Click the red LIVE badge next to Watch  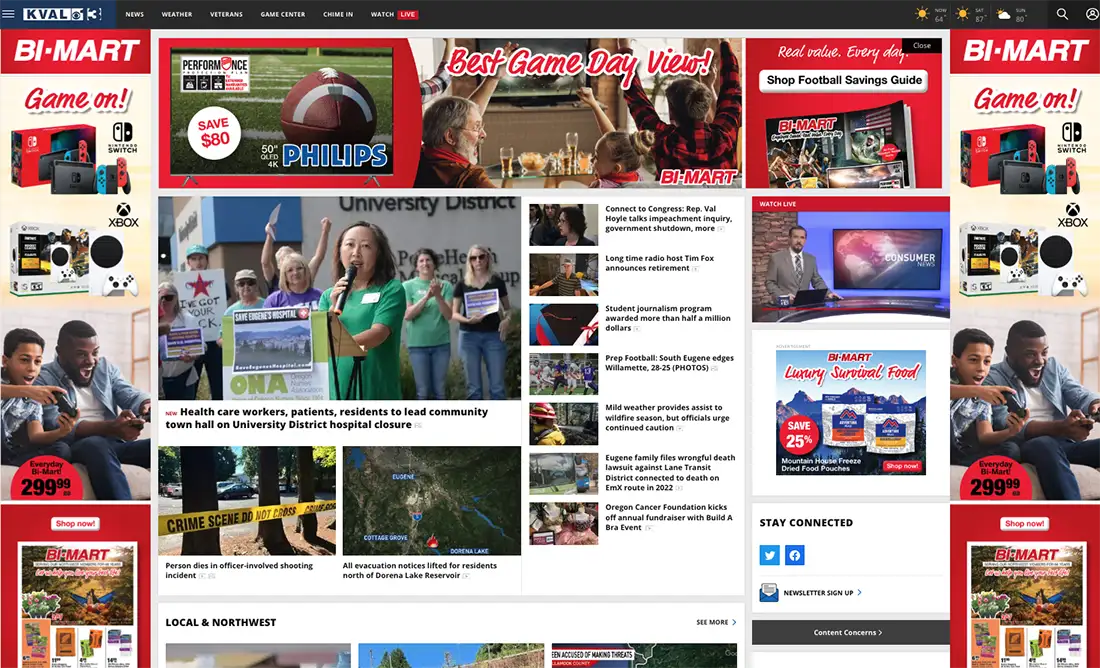point(408,14)
